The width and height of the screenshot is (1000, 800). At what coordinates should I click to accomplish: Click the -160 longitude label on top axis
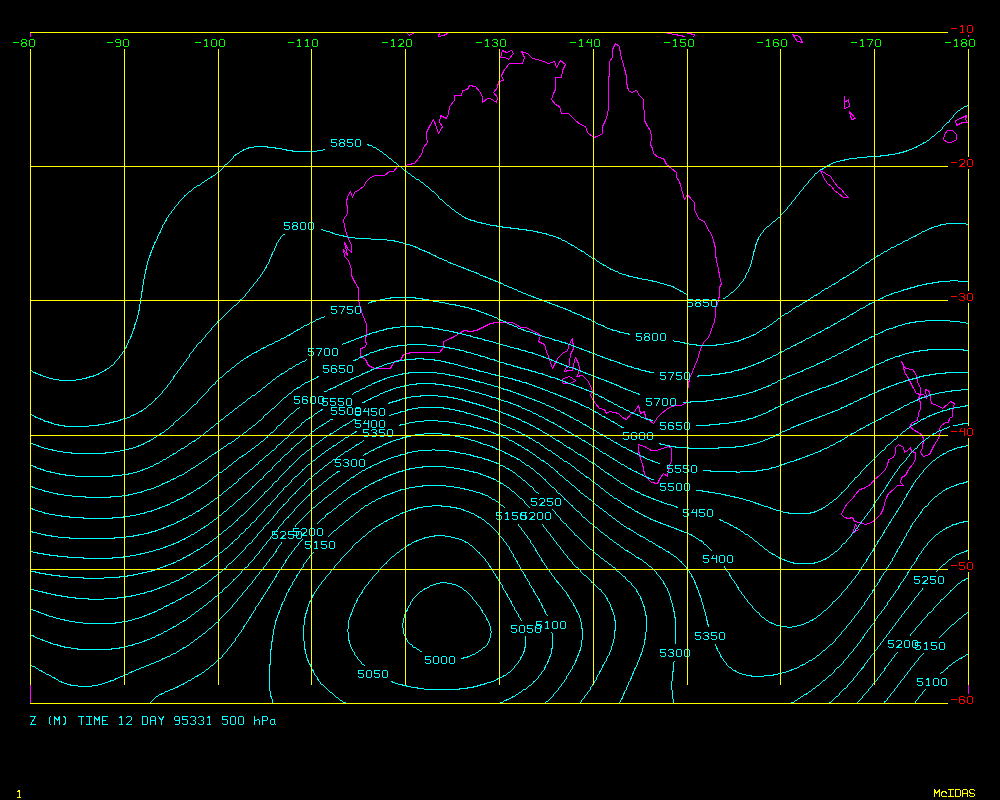[x=773, y=43]
